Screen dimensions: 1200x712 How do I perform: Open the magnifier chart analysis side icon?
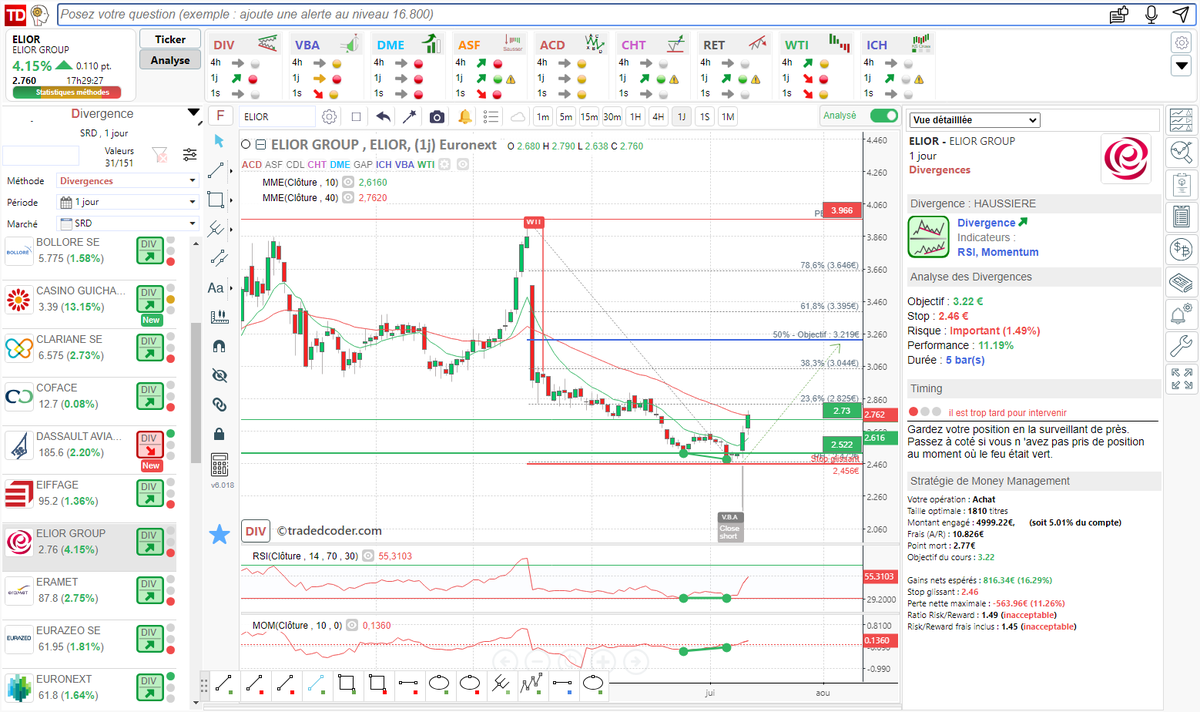coord(1181,152)
